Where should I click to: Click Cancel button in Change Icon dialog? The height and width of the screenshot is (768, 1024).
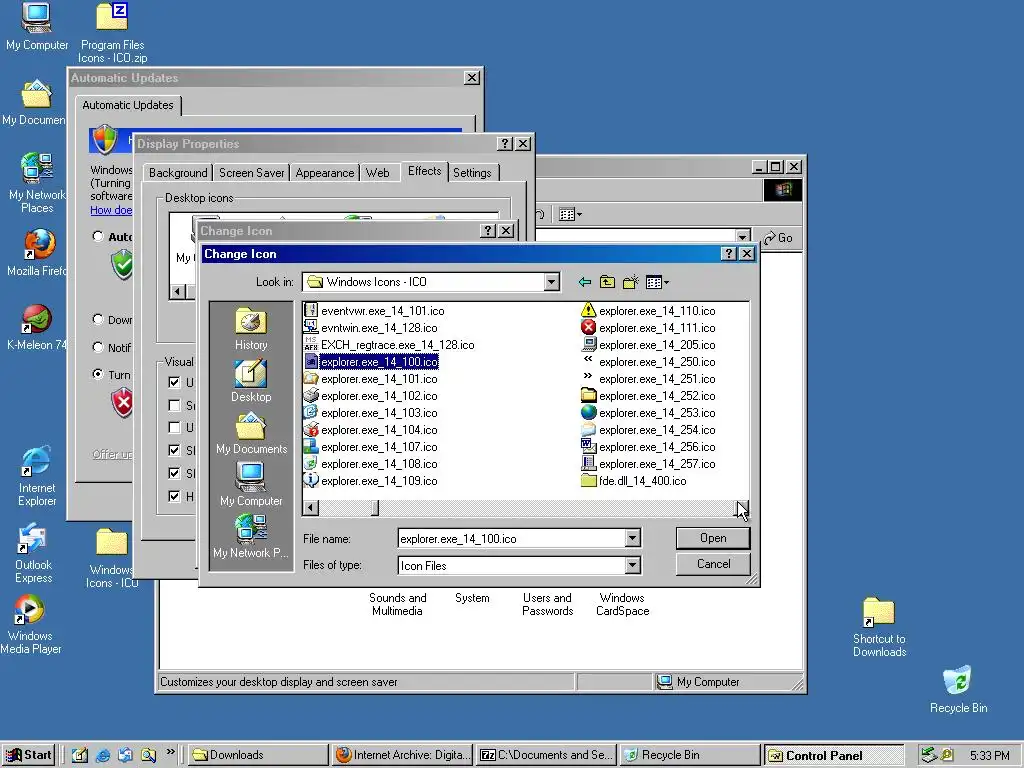(x=712, y=564)
